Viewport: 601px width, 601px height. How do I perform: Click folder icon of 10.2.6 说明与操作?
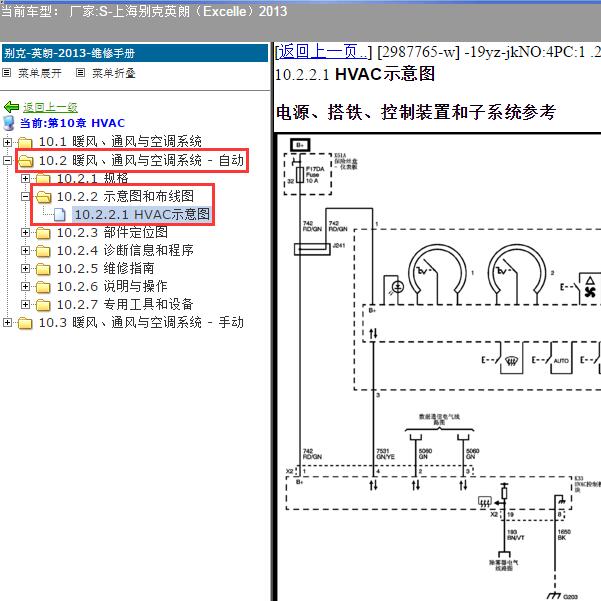(x=43, y=287)
